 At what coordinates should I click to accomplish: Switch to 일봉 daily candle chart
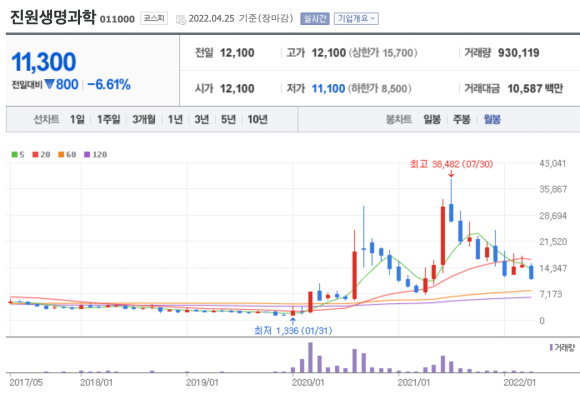coord(432,119)
